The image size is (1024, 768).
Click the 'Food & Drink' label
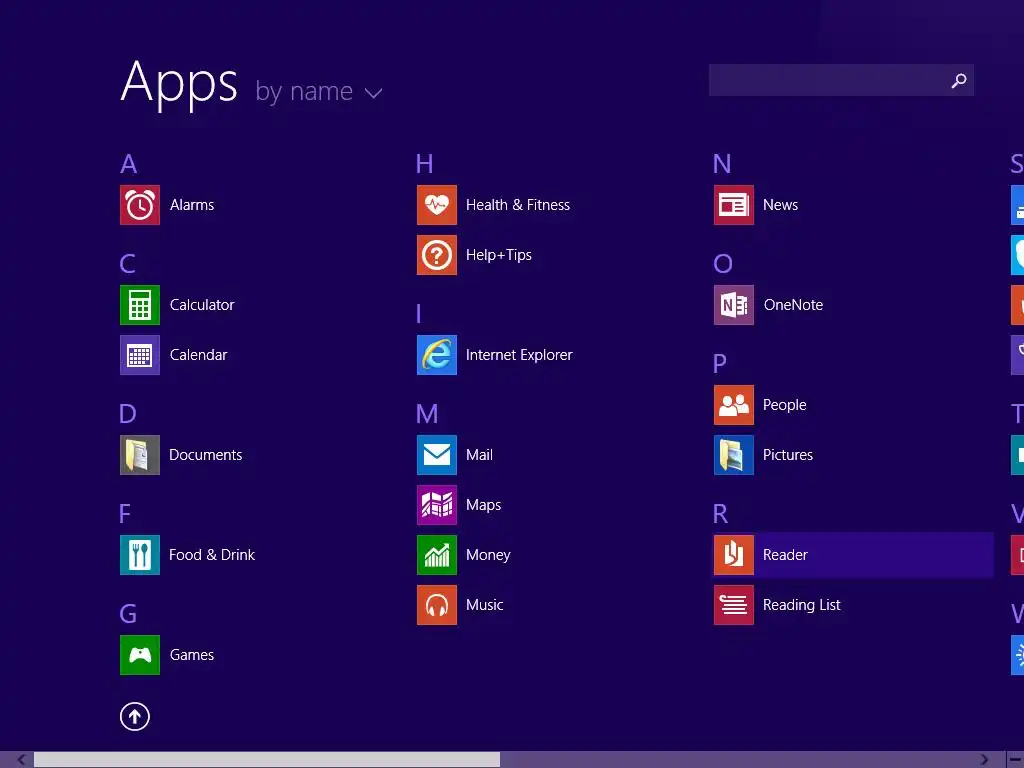tap(212, 555)
